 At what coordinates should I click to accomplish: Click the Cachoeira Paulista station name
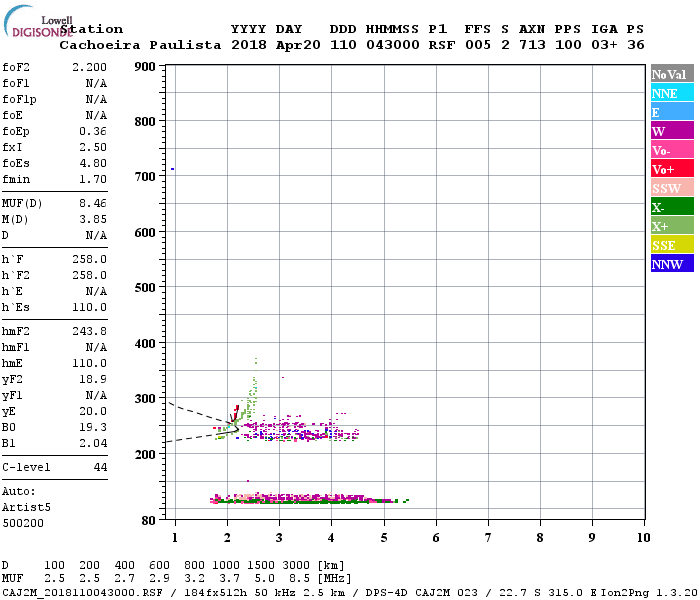pyautogui.click(x=140, y=45)
